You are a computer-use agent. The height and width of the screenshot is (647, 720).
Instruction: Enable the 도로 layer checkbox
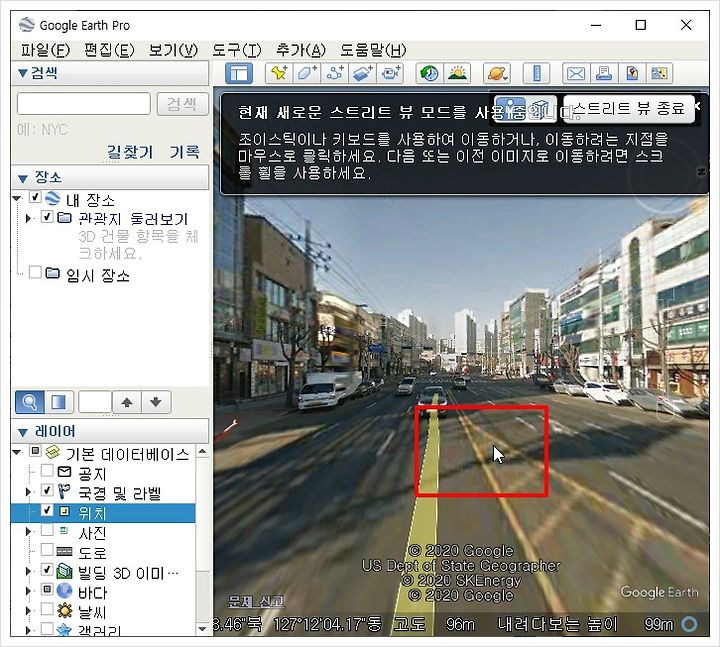pyautogui.click(x=47, y=549)
